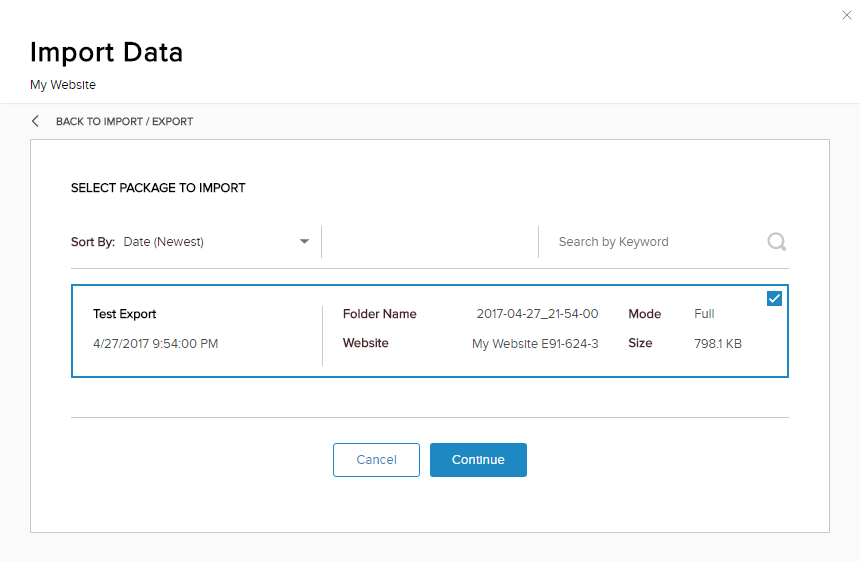Click folder name 2017-04-27_21-54-00
Screen dimensions: 860x561
537,314
